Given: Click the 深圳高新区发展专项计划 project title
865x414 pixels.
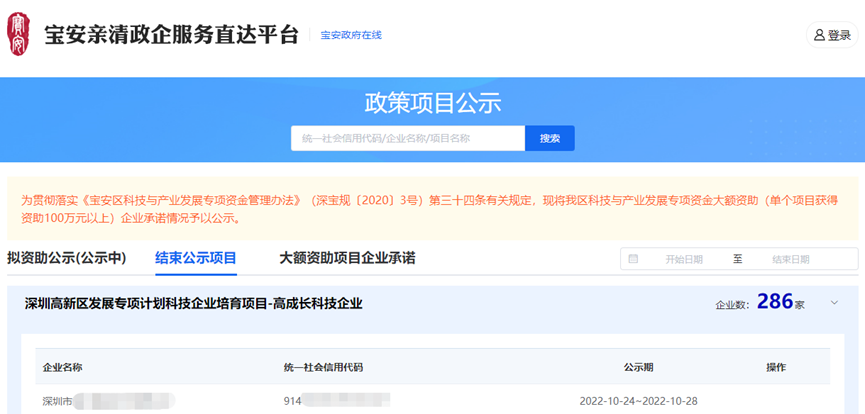Looking at the screenshot, I should click(x=193, y=303).
